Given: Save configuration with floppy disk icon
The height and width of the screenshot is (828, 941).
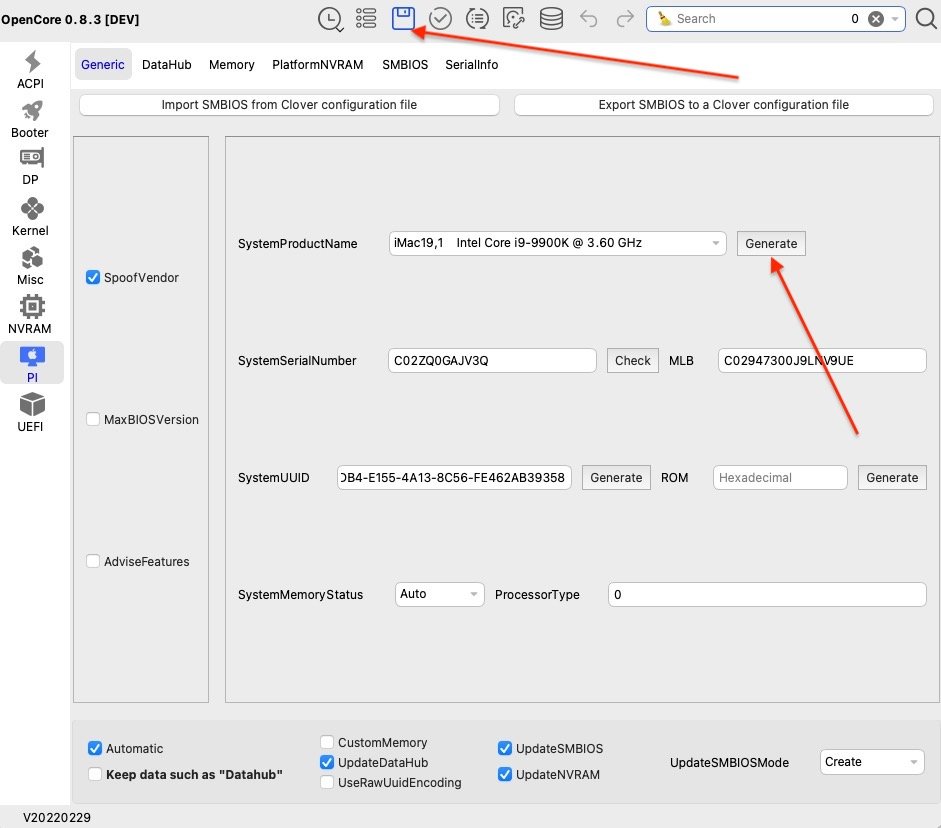Looking at the screenshot, I should pos(403,19).
